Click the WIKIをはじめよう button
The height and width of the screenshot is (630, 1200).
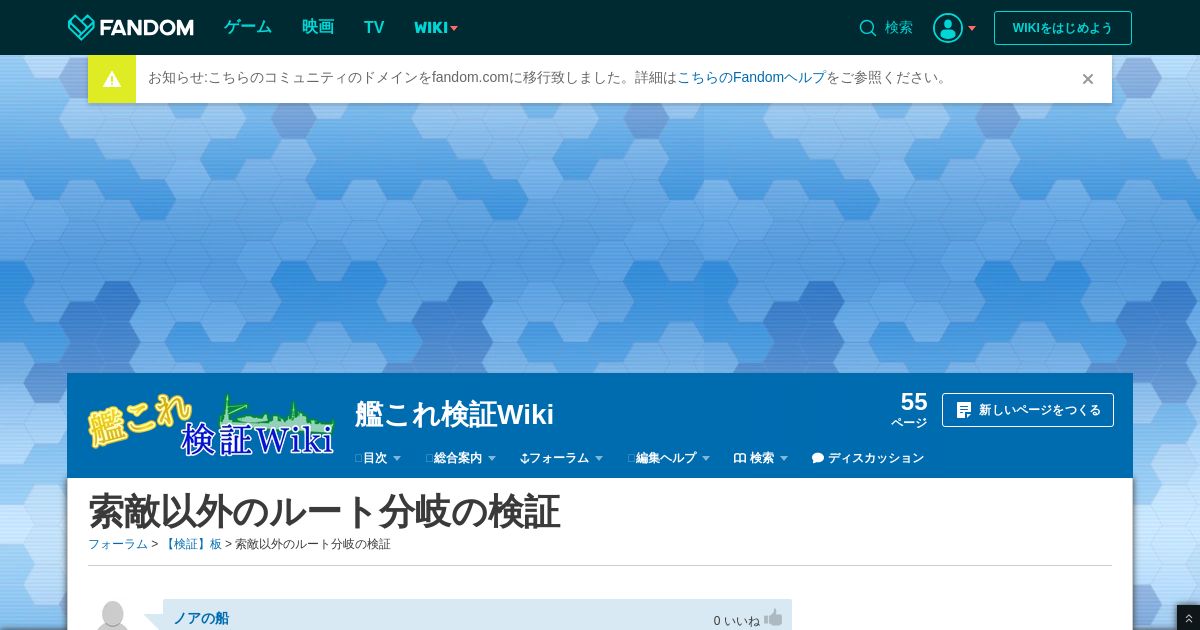[x=1063, y=28]
